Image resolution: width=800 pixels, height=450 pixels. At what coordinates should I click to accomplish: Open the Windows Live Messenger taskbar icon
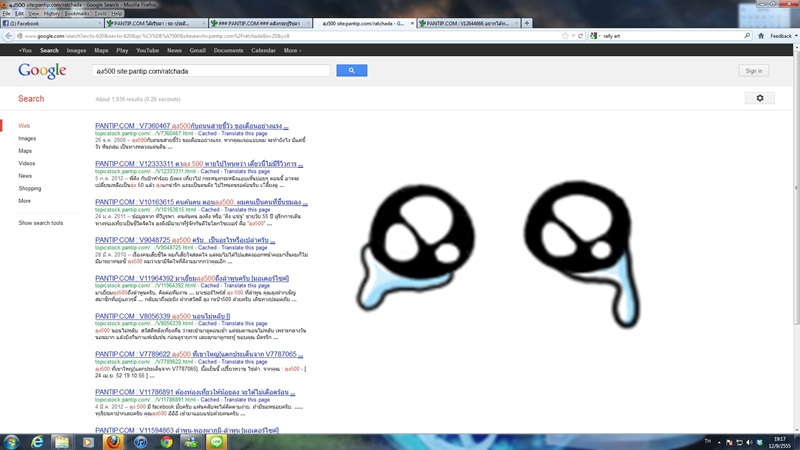tap(191, 442)
